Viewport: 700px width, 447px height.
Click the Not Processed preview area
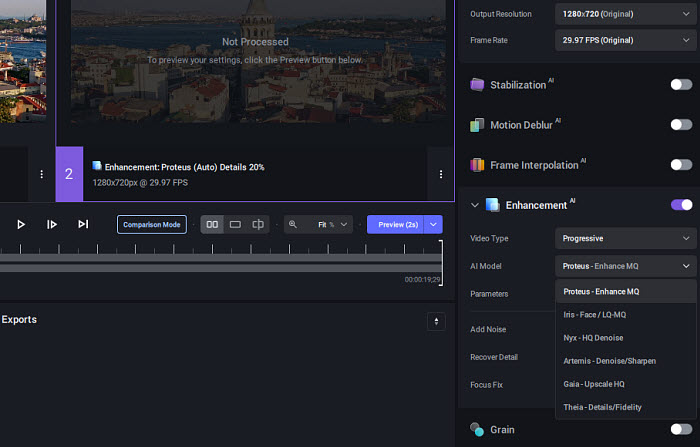coord(255,63)
